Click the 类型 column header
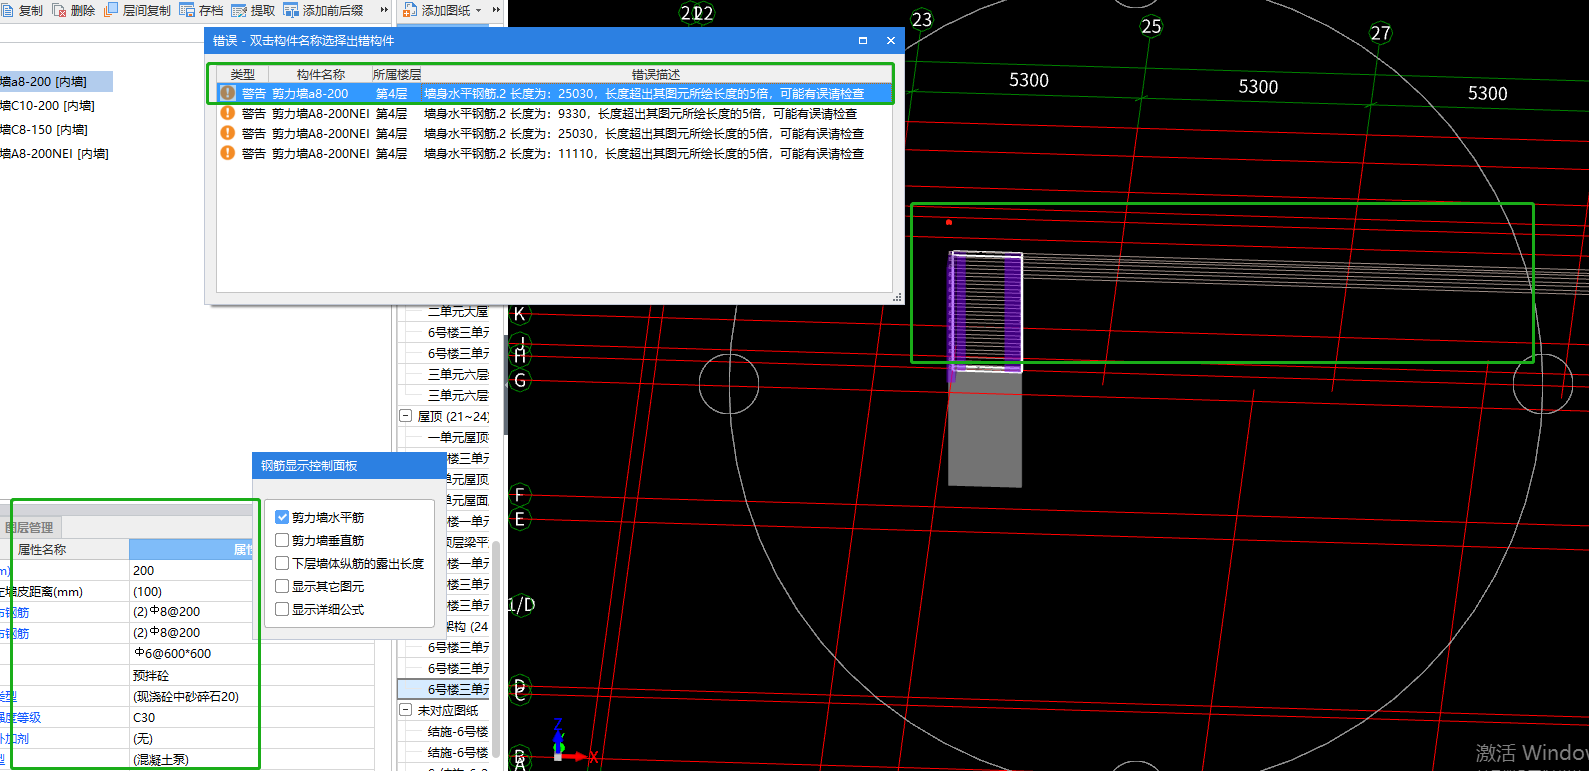This screenshot has height=771, width=1589. pyautogui.click(x=243, y=74)
